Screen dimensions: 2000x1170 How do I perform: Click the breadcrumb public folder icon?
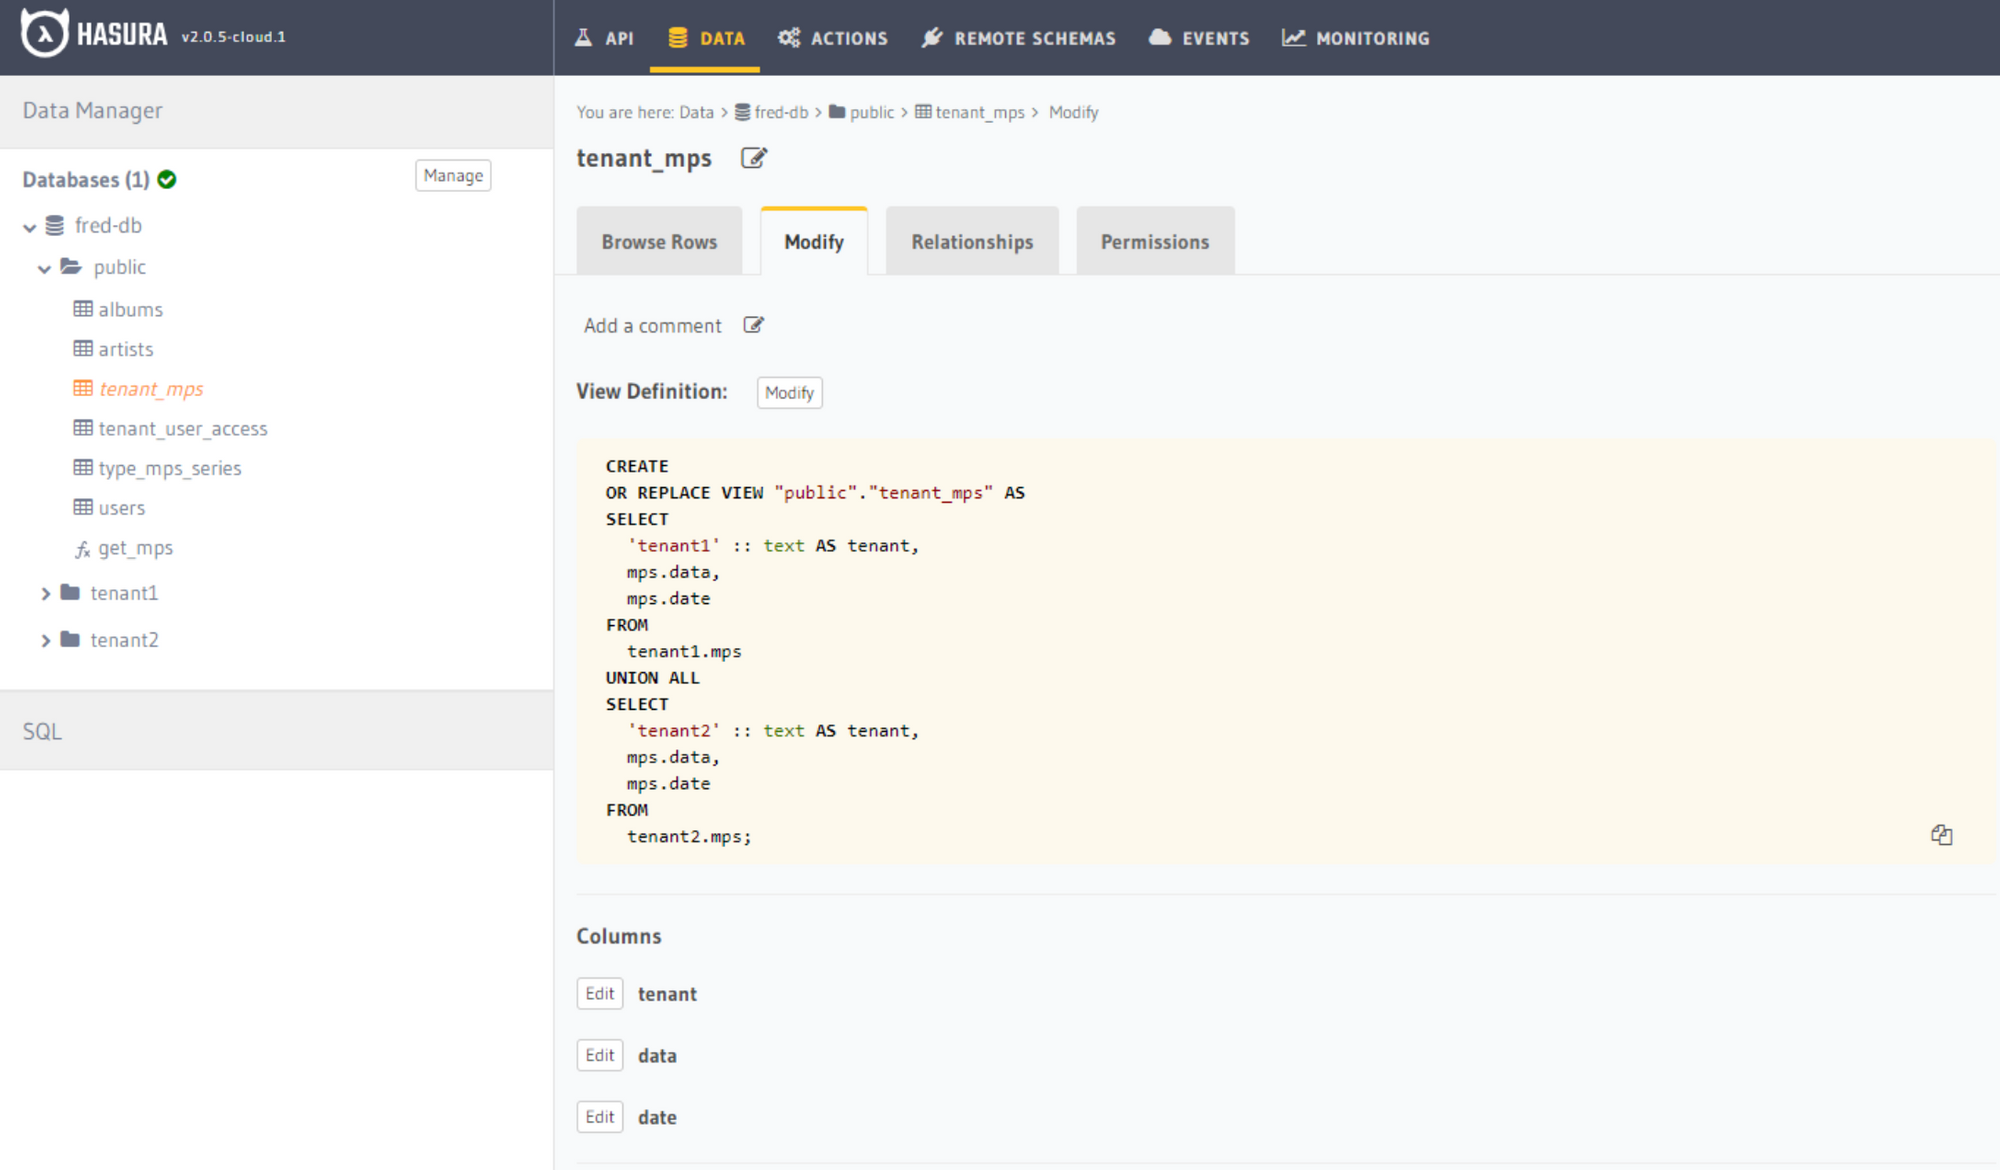(x=837, y=112)
